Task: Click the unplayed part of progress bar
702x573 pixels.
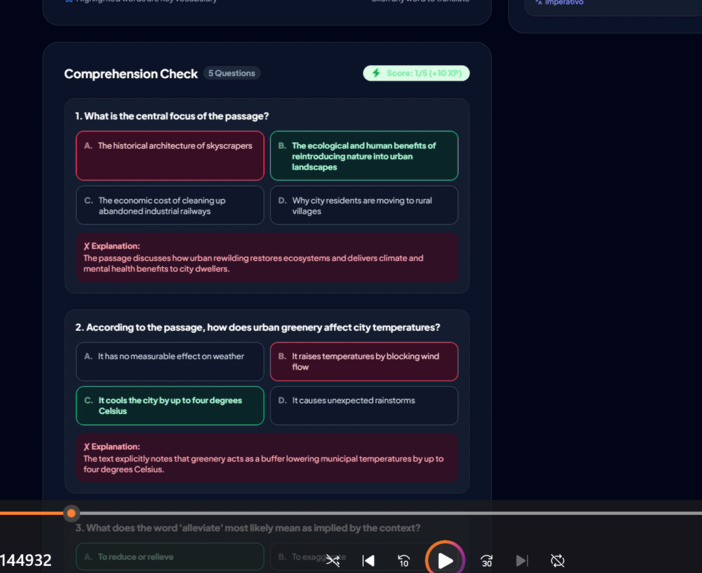Action: tap(390, 513)
